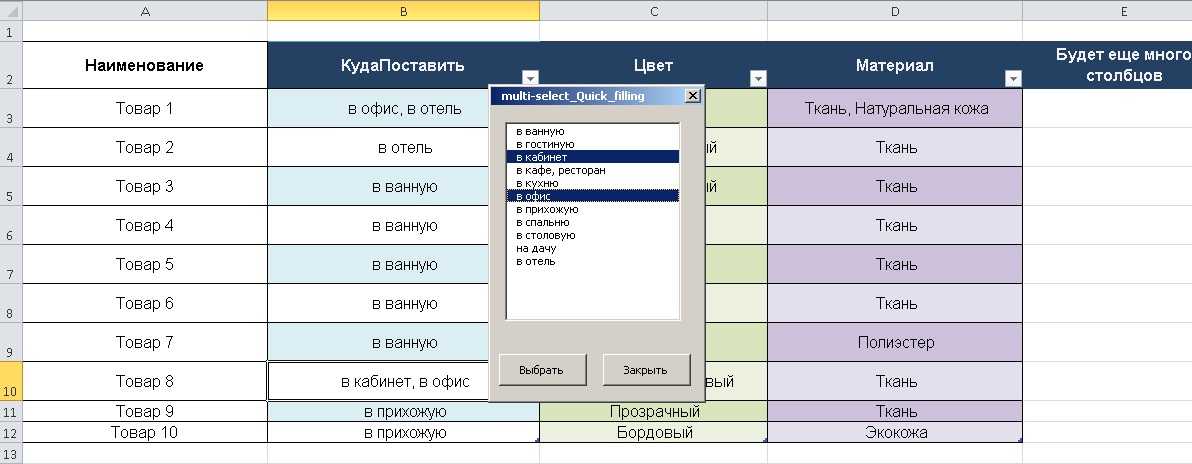
Task: Select cell 'Товар 8'
Action: click(x=144, y=381)
